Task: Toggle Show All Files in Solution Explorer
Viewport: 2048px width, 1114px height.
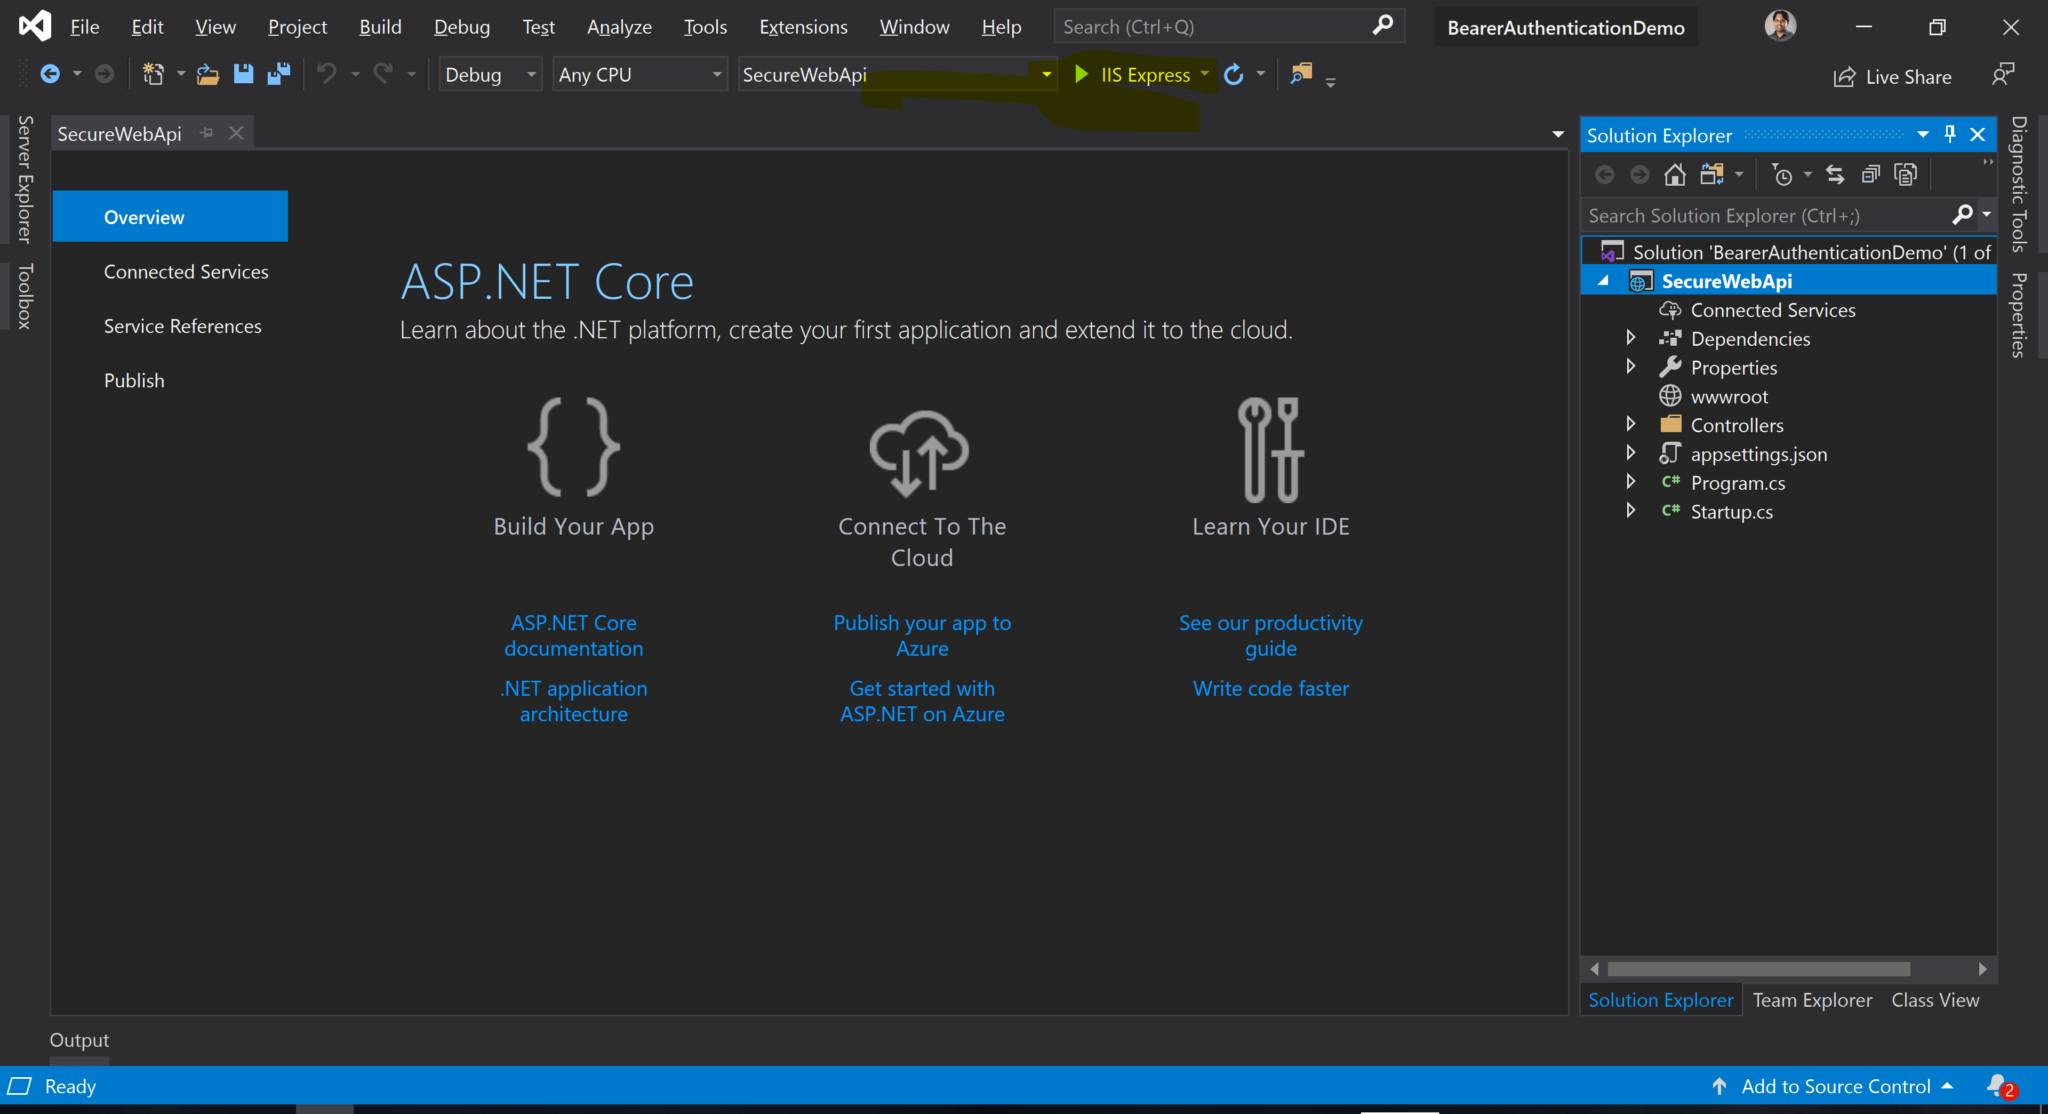Action: pos(1715,174)
